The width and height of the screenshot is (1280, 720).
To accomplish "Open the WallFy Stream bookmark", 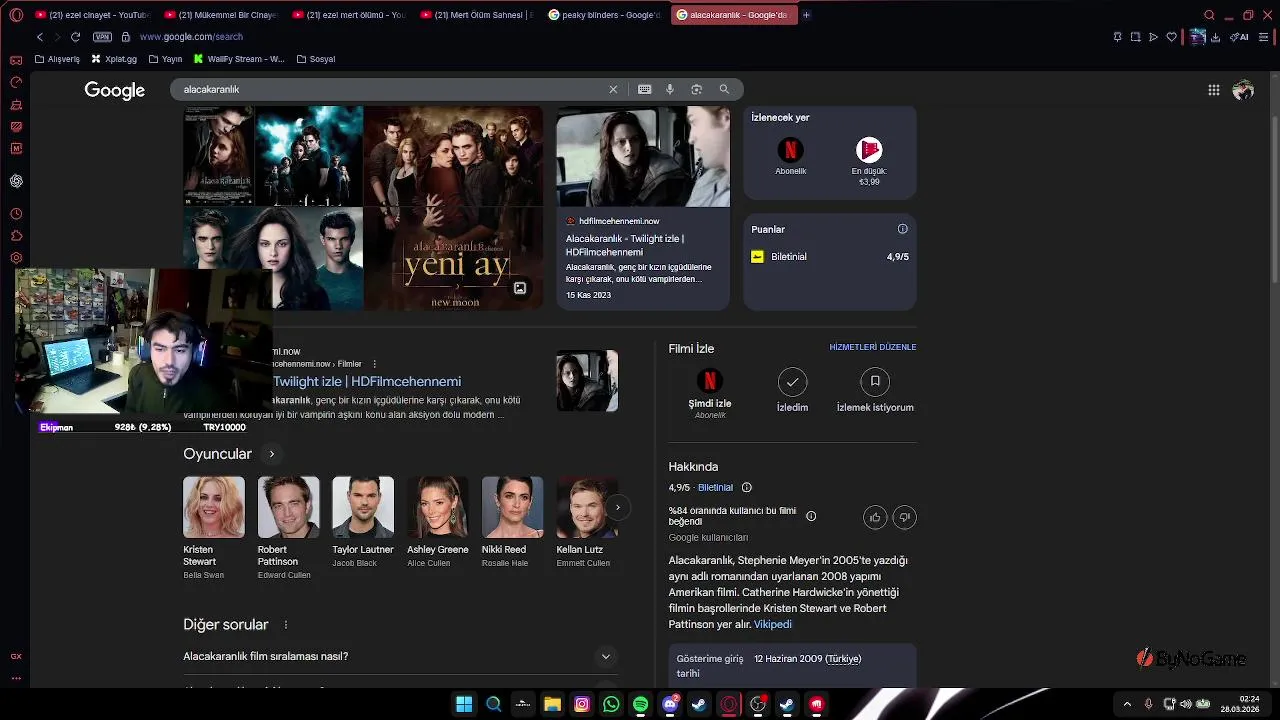I will point(239,59).
